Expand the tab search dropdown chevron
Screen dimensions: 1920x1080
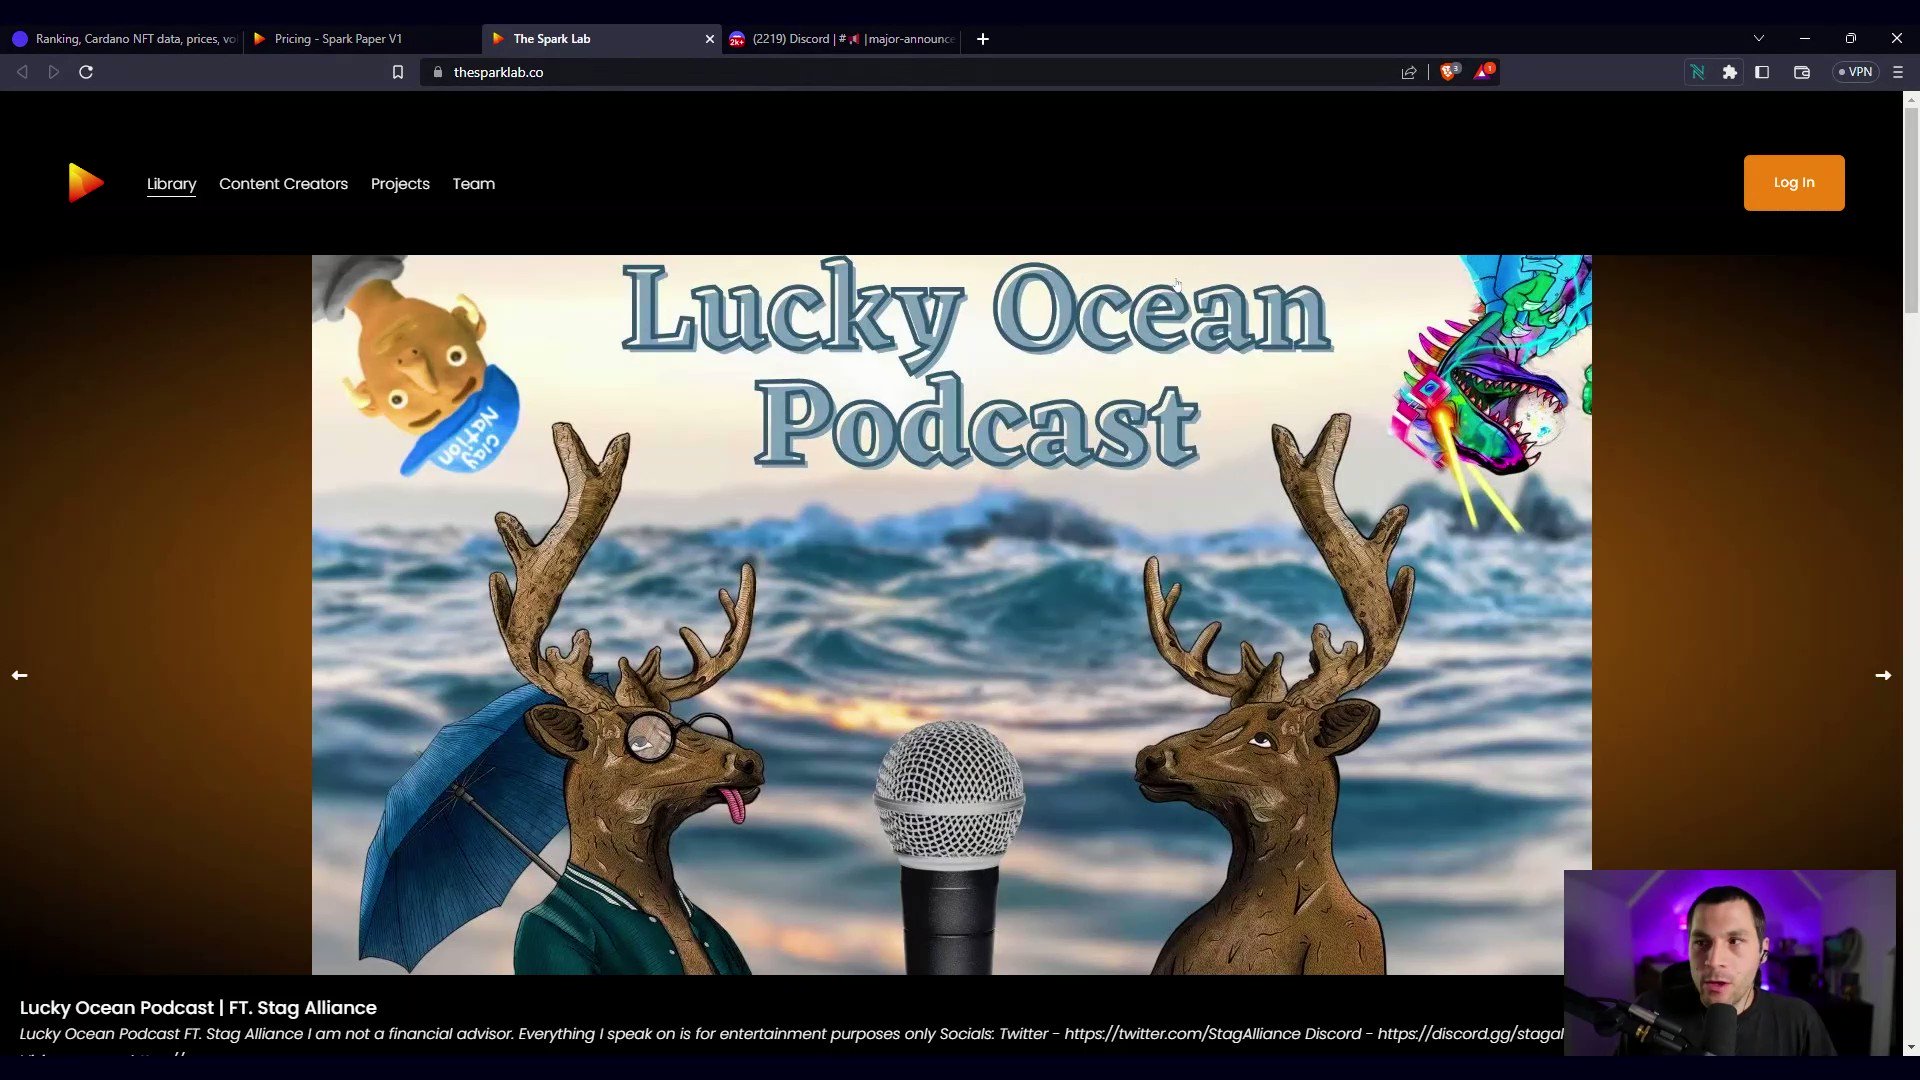tap(1758, 38)
